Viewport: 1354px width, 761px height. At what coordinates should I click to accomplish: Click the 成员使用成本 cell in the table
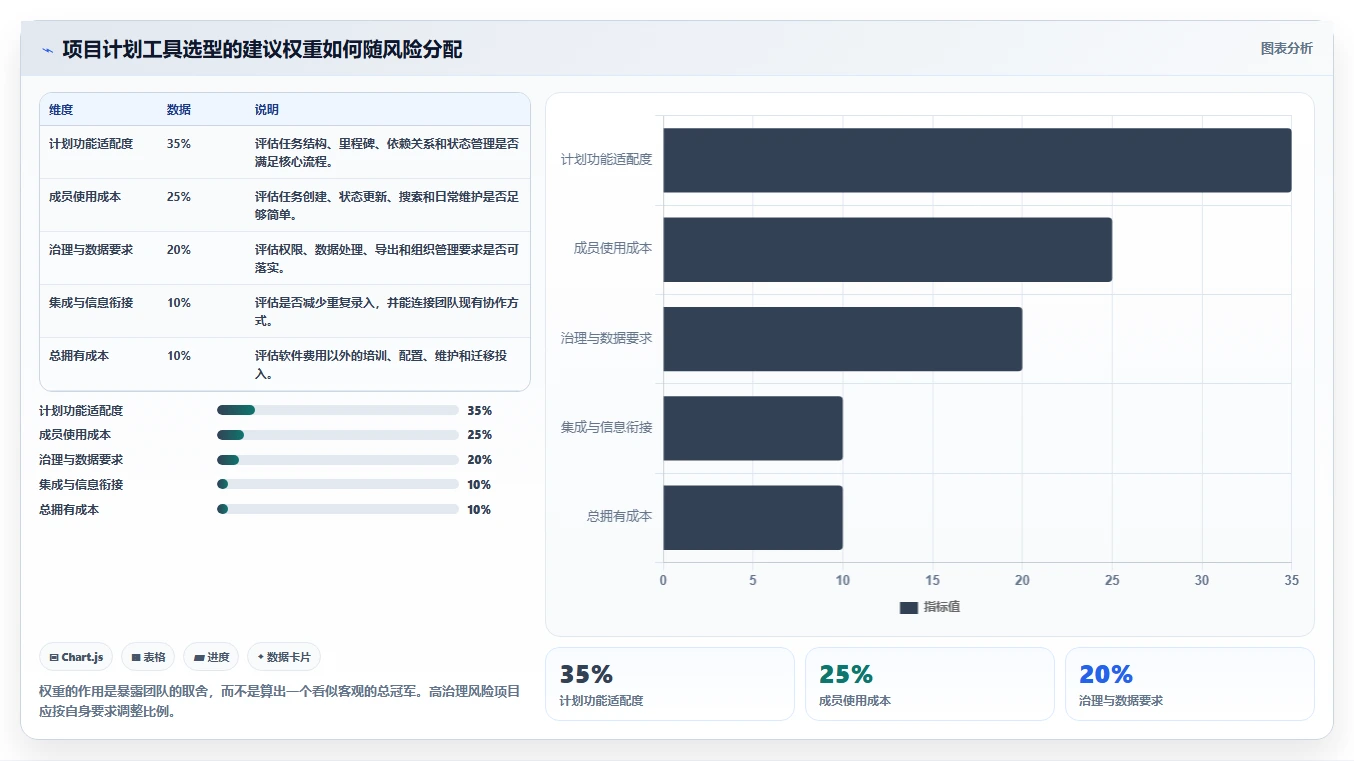85,197
